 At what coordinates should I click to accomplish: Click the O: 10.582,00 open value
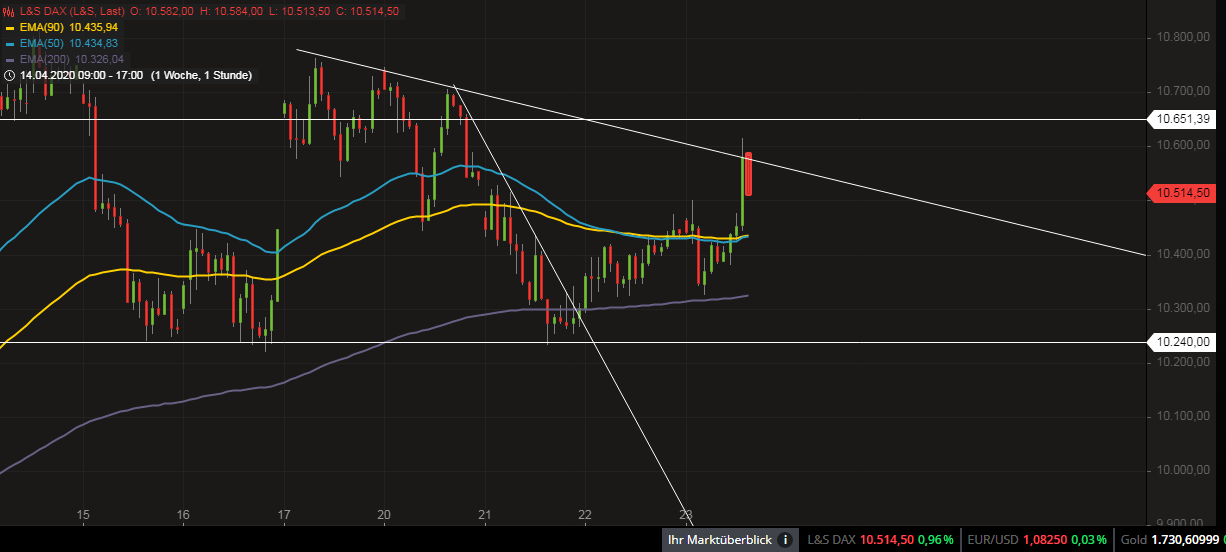[161, 11]
